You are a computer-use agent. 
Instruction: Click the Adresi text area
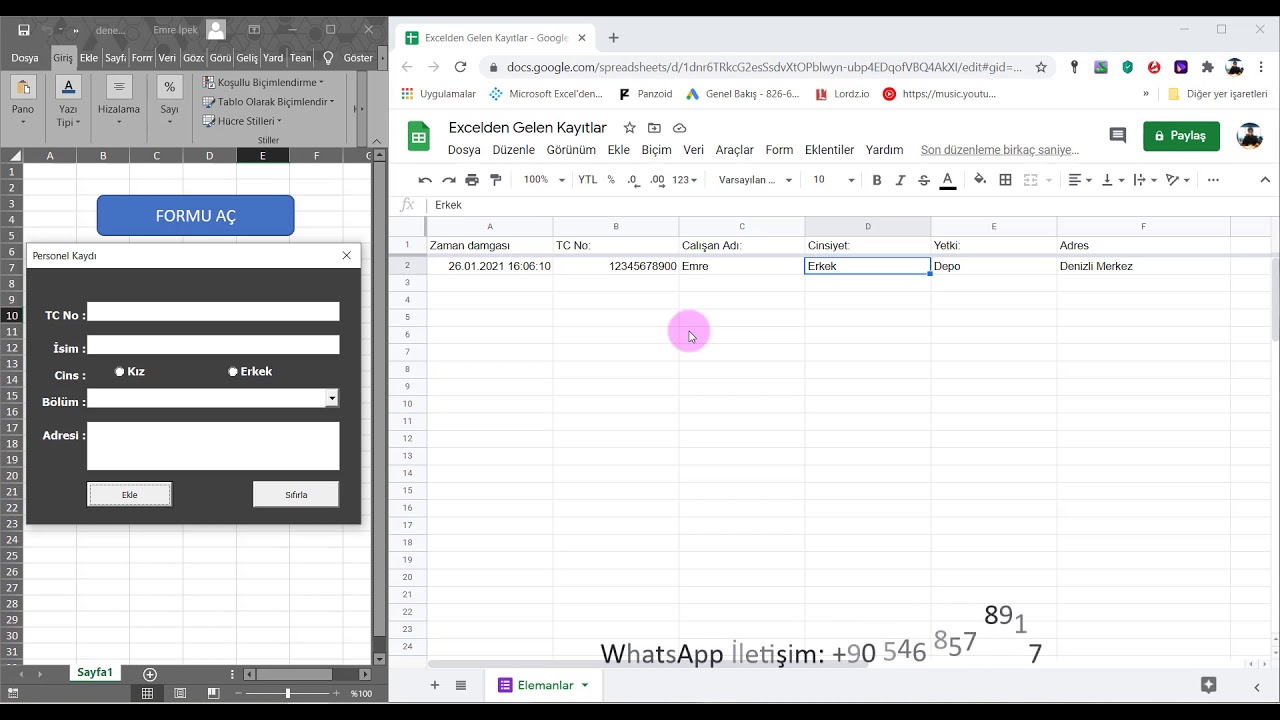pos(213,446)
